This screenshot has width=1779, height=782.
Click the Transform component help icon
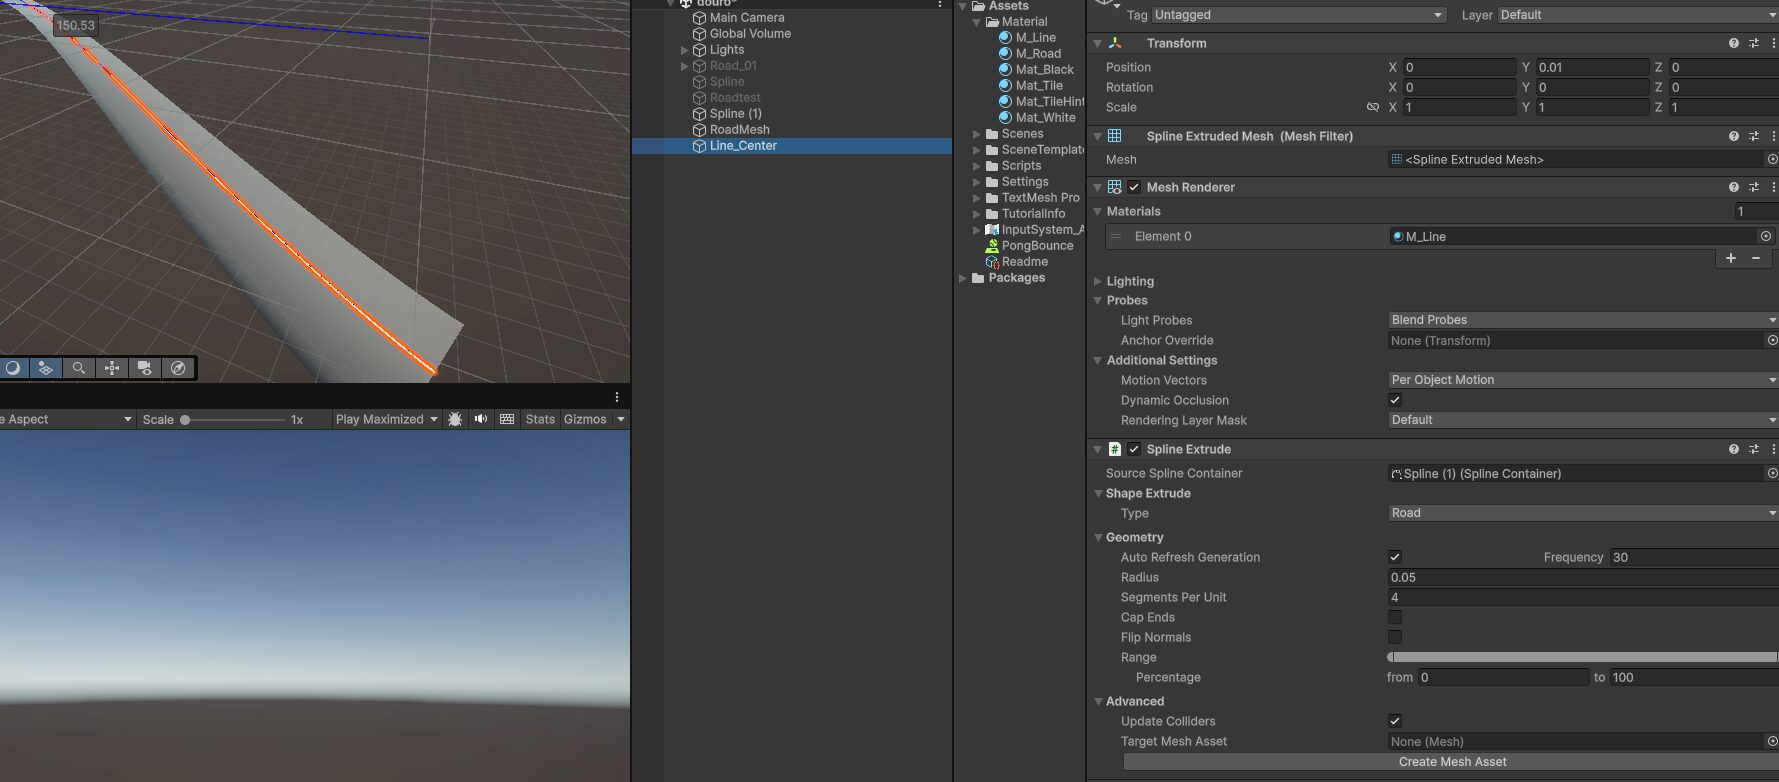[1733, 43]
